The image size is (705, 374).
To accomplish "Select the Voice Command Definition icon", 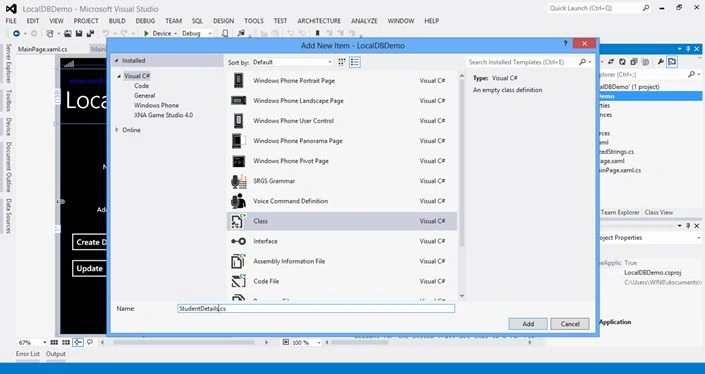I will (x=238, y=201).
